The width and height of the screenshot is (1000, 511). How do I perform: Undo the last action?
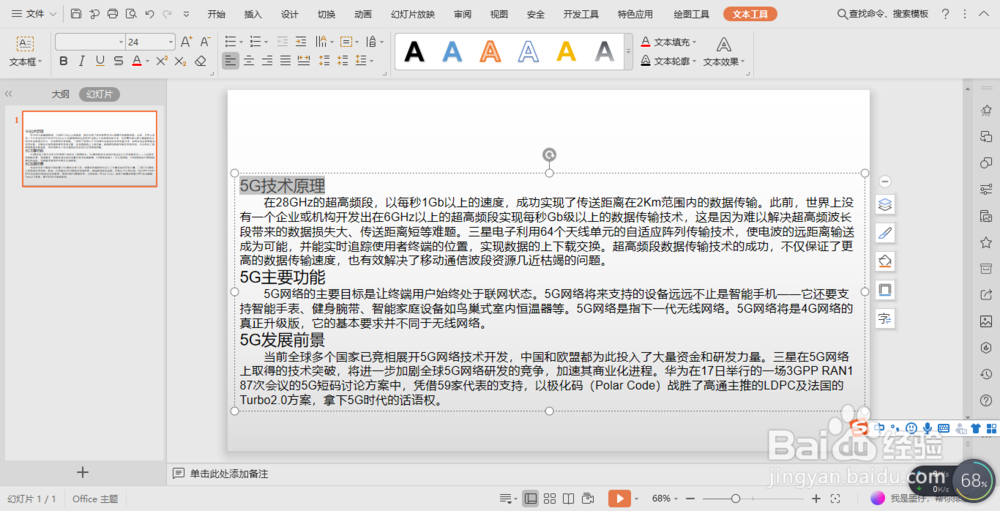point(149,14)
